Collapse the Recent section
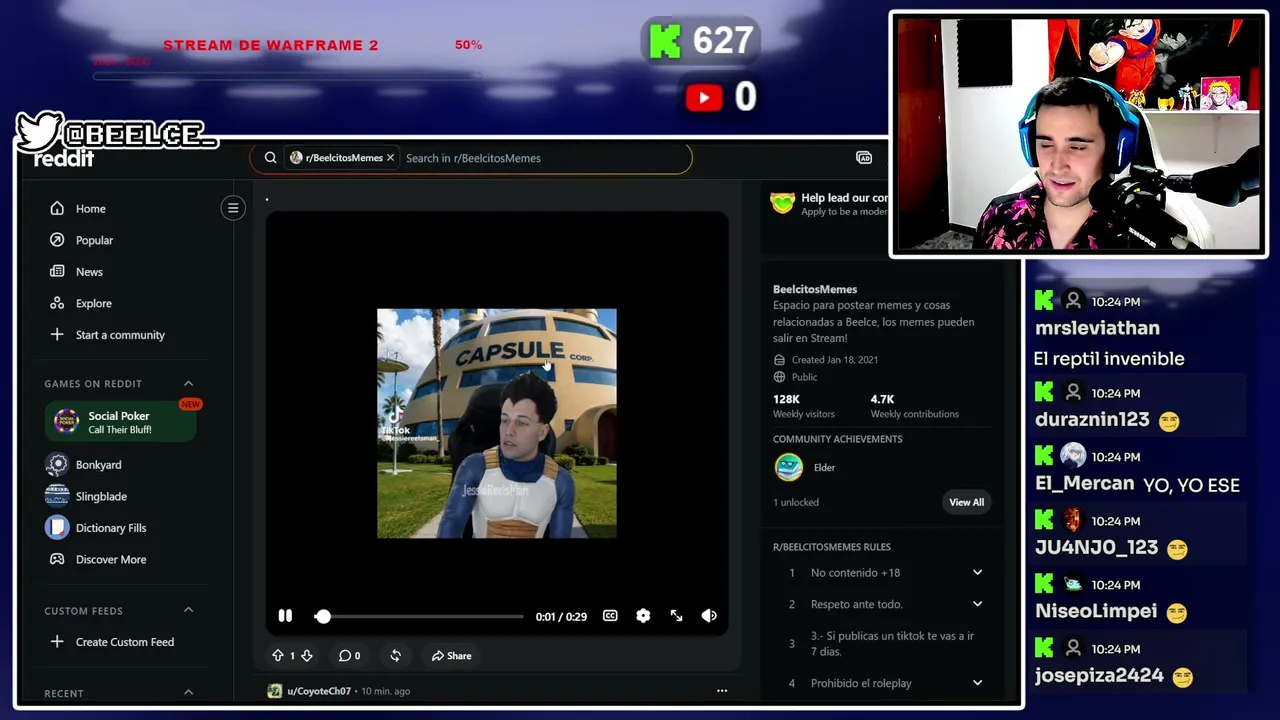 coord(188,692)
